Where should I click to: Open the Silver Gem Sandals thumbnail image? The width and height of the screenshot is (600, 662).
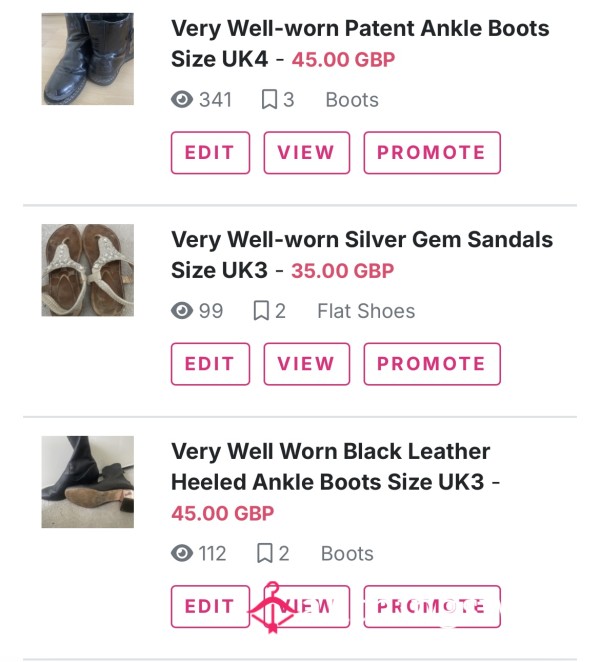(87, 270)
